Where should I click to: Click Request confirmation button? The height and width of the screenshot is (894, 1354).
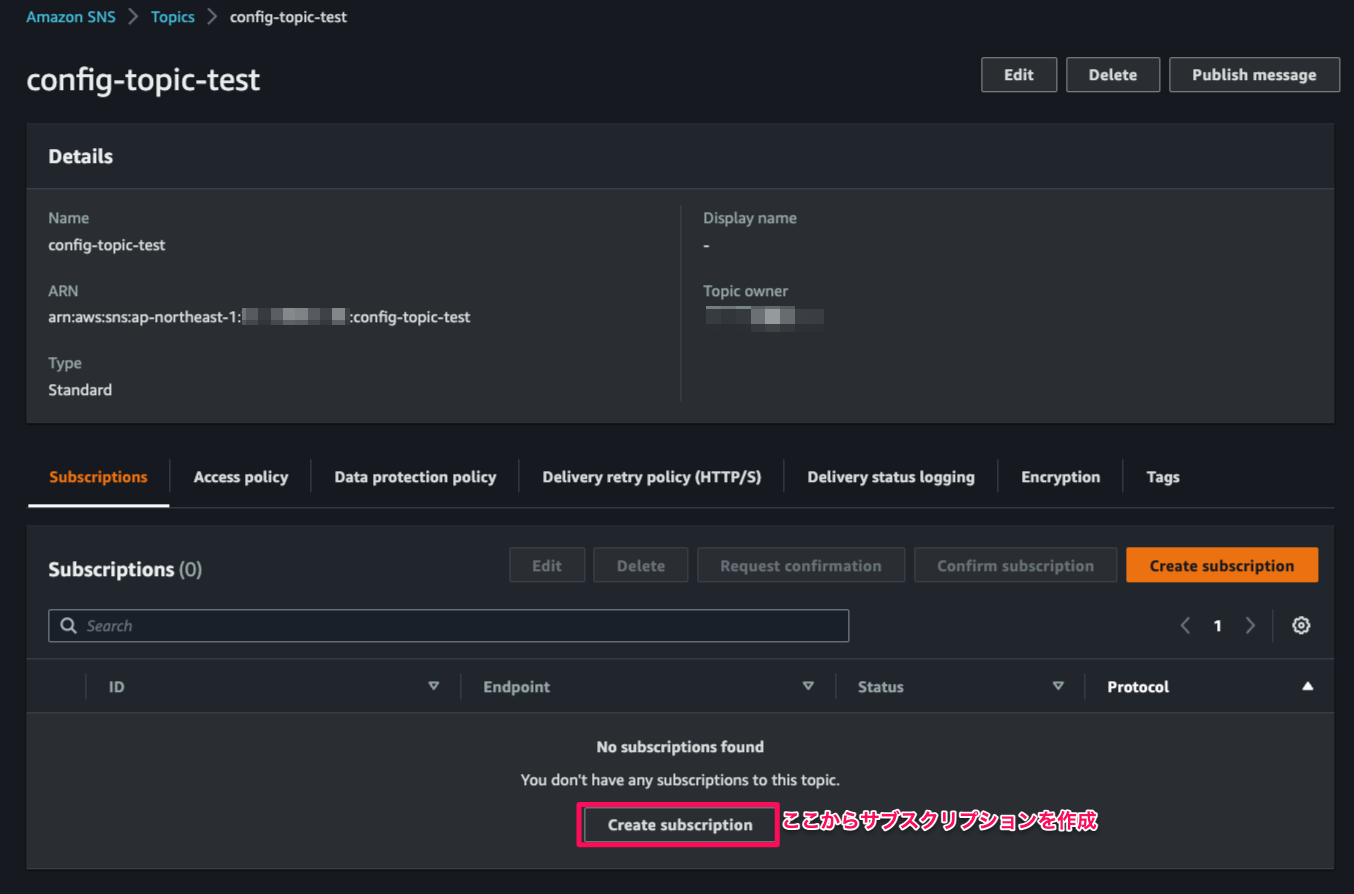click(801, 565)
